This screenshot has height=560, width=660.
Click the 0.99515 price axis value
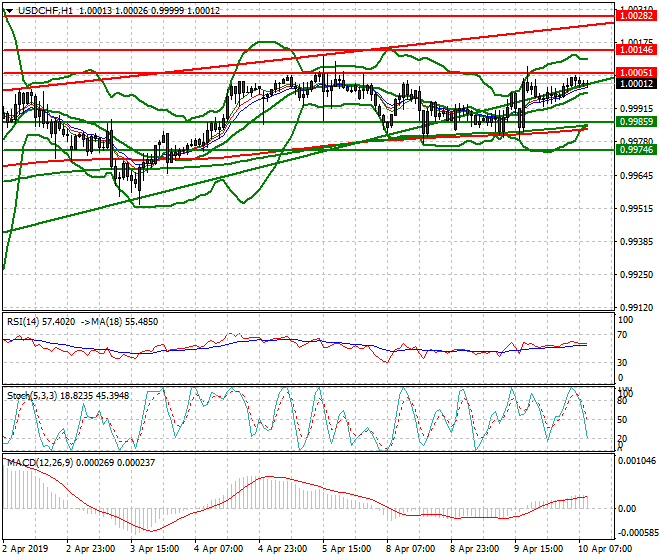[x=637, y=208]
